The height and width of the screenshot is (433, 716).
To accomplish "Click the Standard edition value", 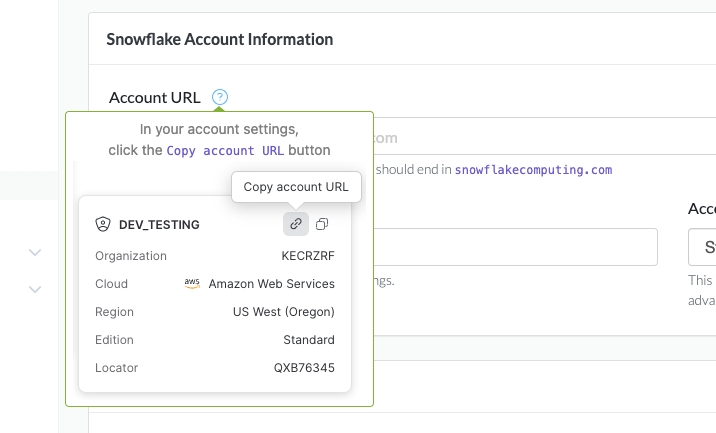I will click(308, 340).
